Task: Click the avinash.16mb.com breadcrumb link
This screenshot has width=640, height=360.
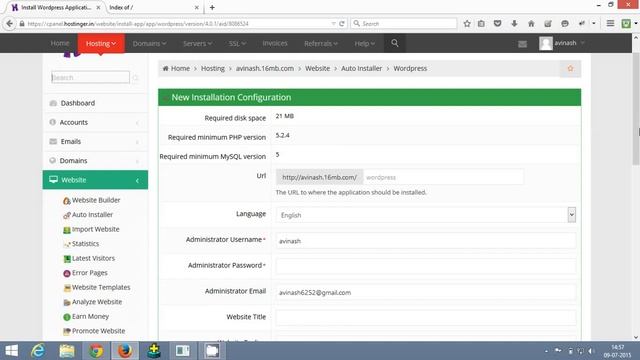Action: 264,69
